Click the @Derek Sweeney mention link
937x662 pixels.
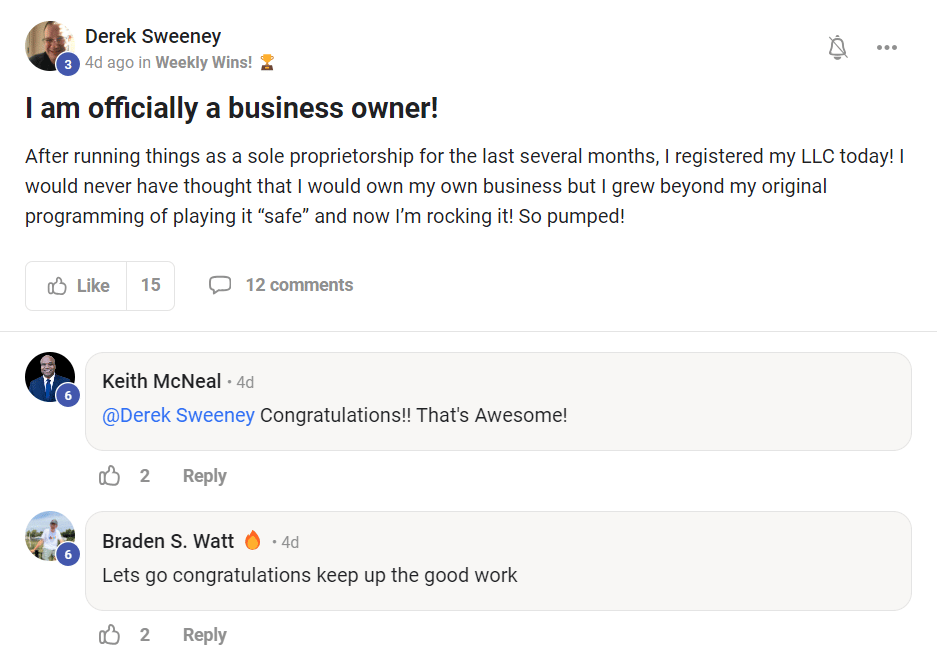[178, 415]
